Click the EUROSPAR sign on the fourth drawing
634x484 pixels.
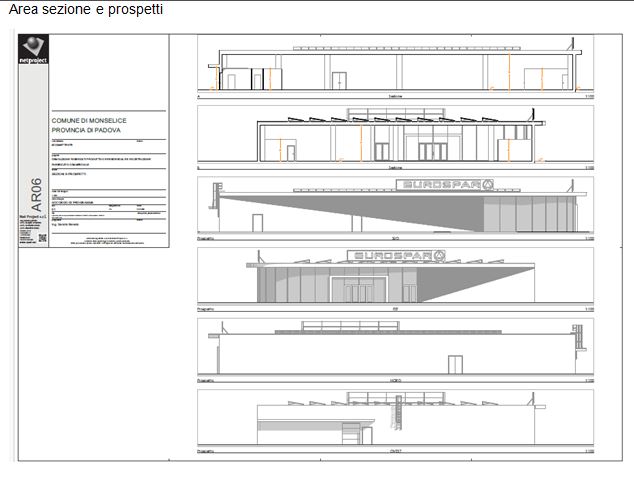tap(395, 256)
